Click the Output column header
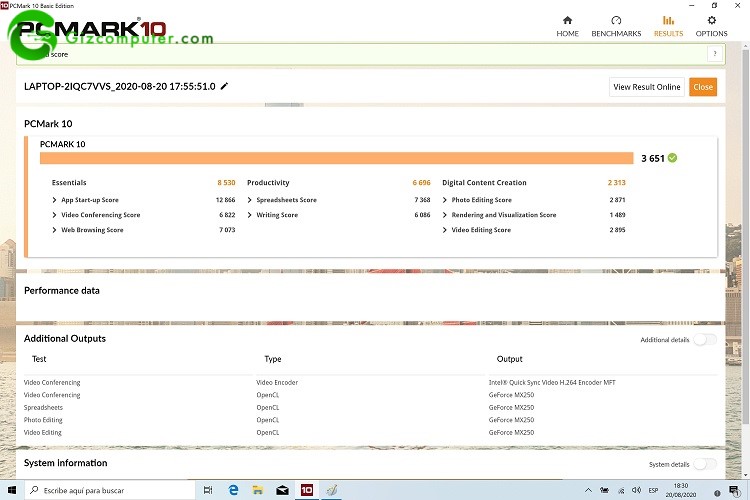The image size is (750, 500). point(509,359)
